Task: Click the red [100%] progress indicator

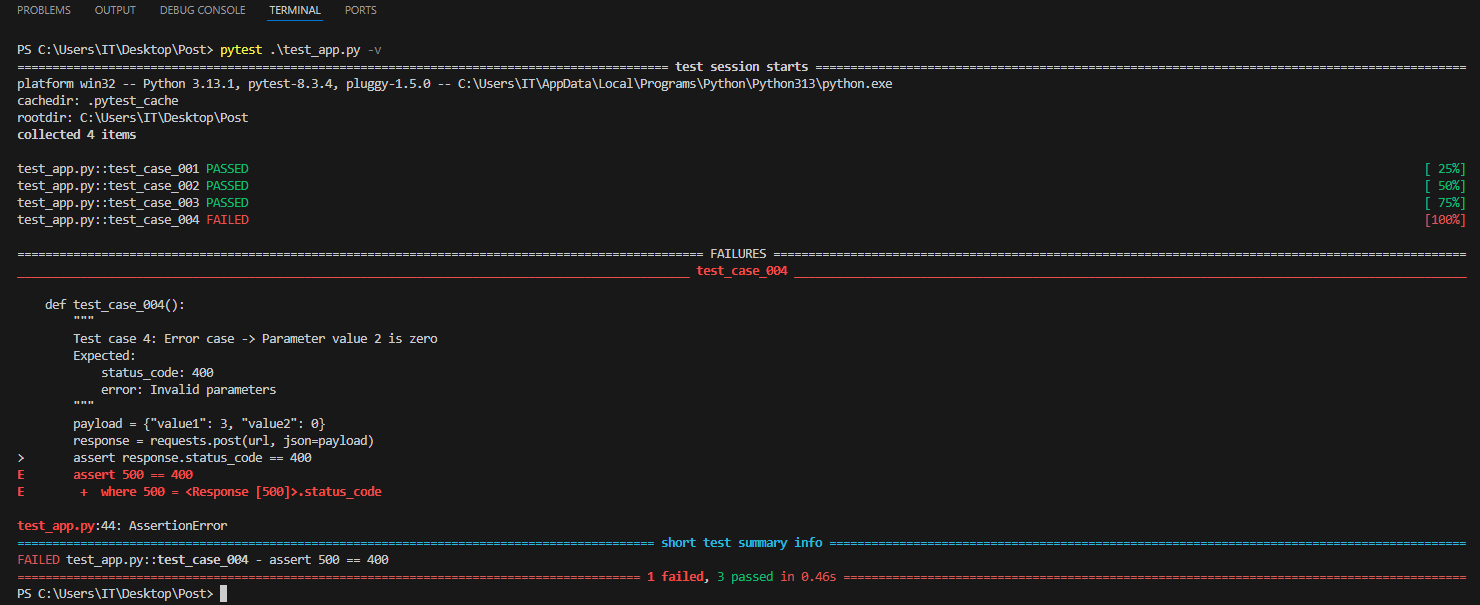Action: point(1444,219)
